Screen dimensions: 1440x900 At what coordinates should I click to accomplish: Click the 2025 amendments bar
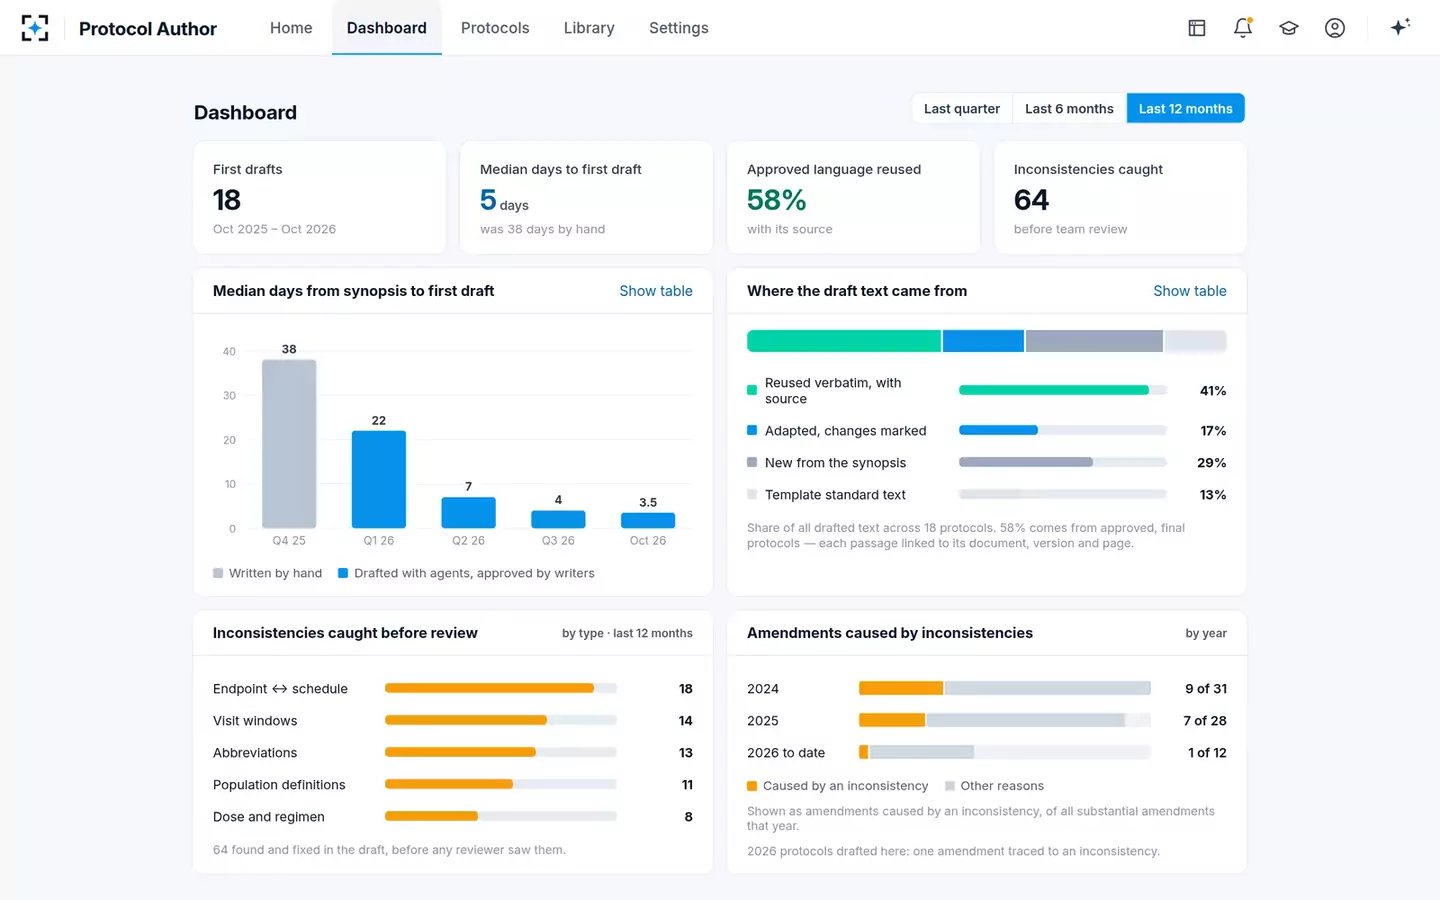(1005, 720)
